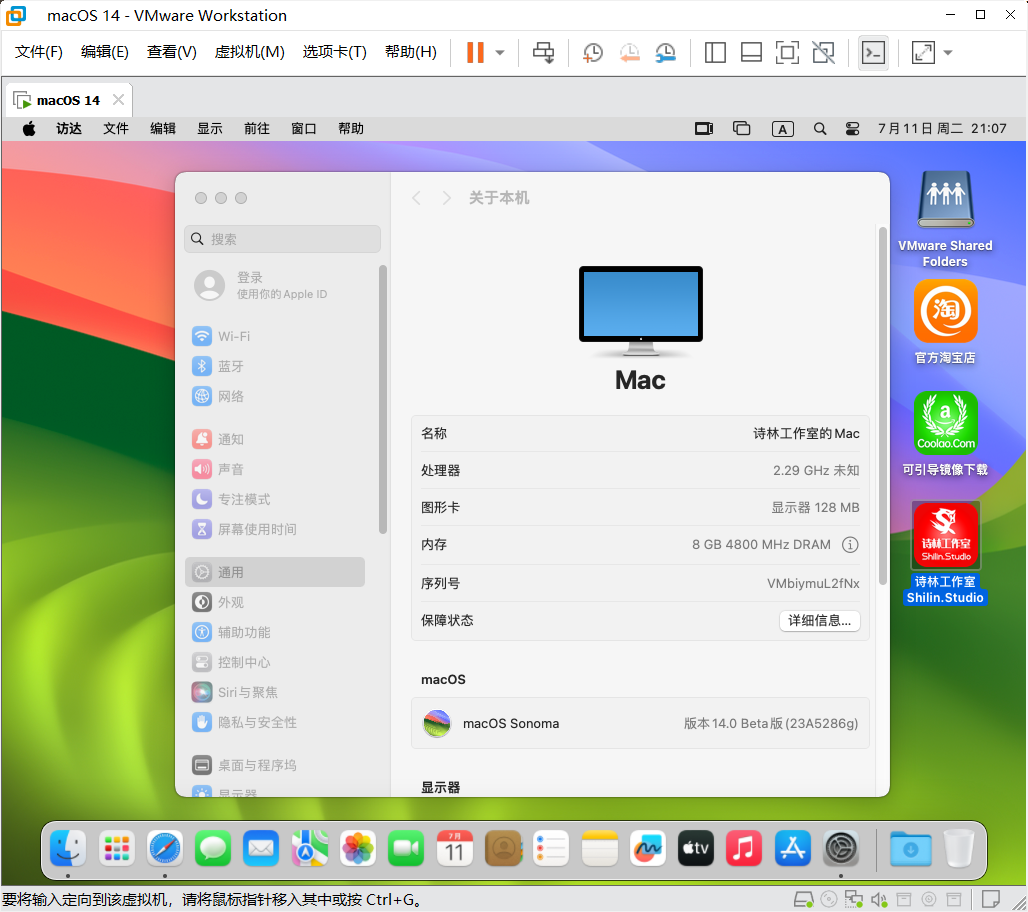
Task: Open the macOS 前往 menu
Action: 257,129
